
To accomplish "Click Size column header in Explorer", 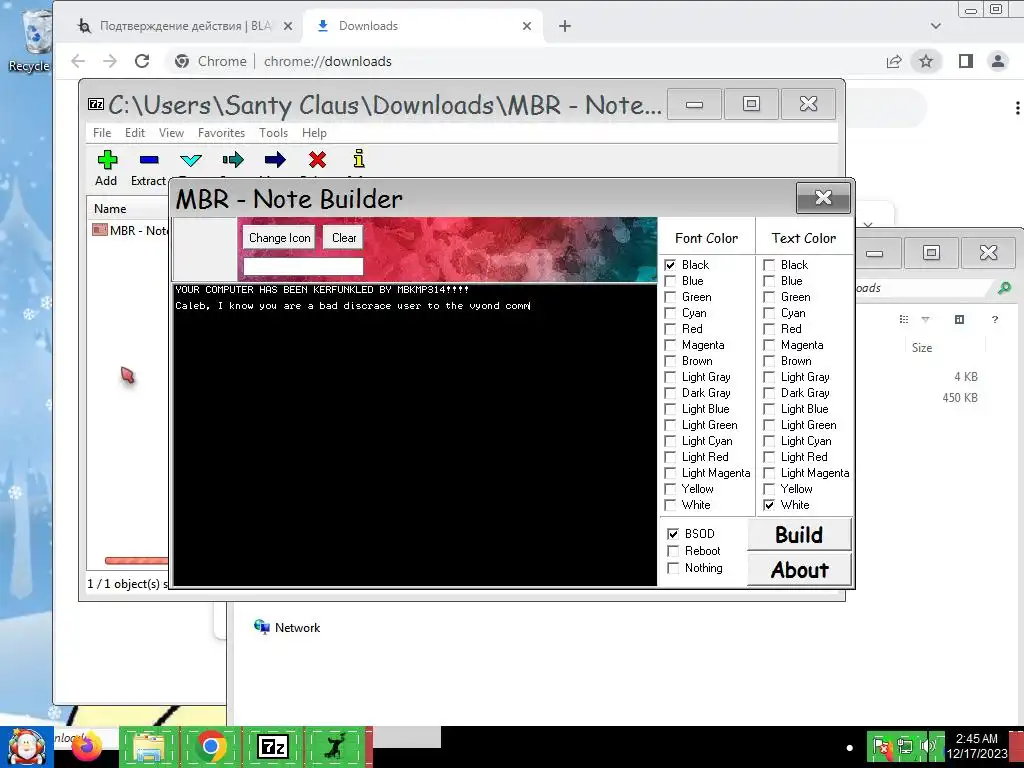I will coord(921,348).
